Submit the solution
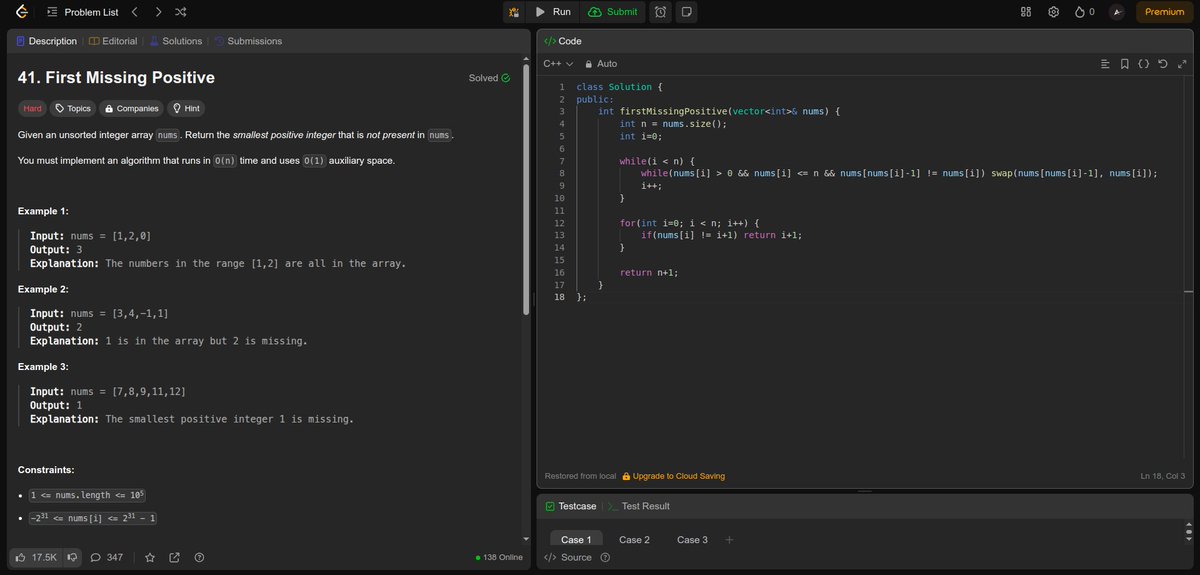This screenshot has width=1200, height=575. pyautogui.click(x=612, y=12)
